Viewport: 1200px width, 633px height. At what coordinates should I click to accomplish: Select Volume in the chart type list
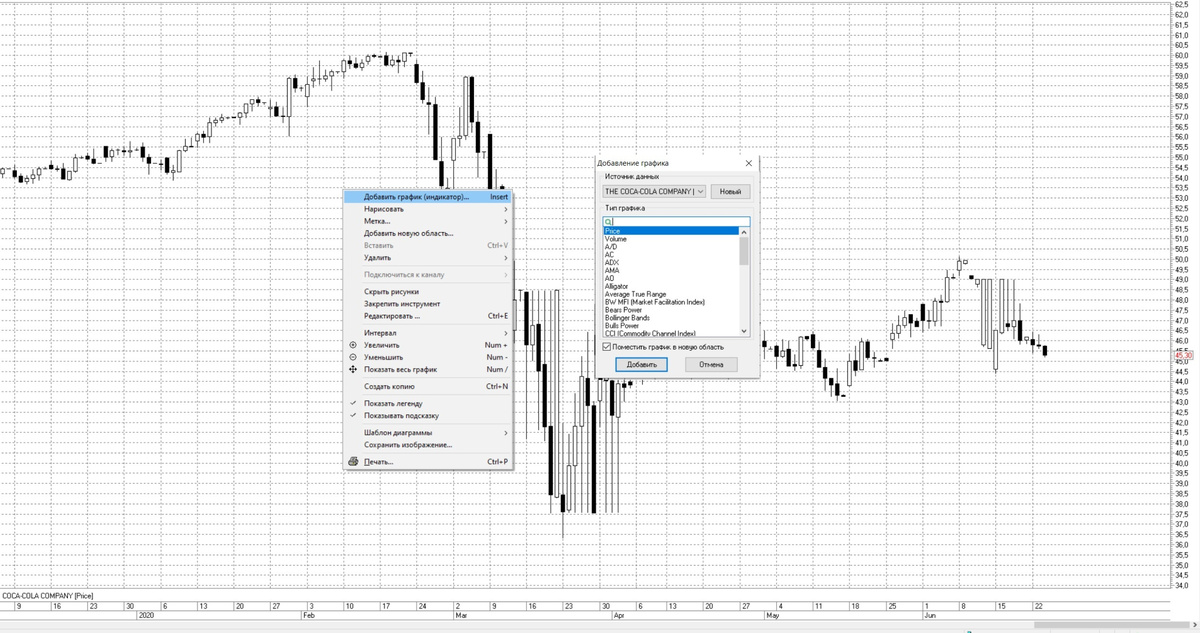pyautogui.click(x=671, y=239)
